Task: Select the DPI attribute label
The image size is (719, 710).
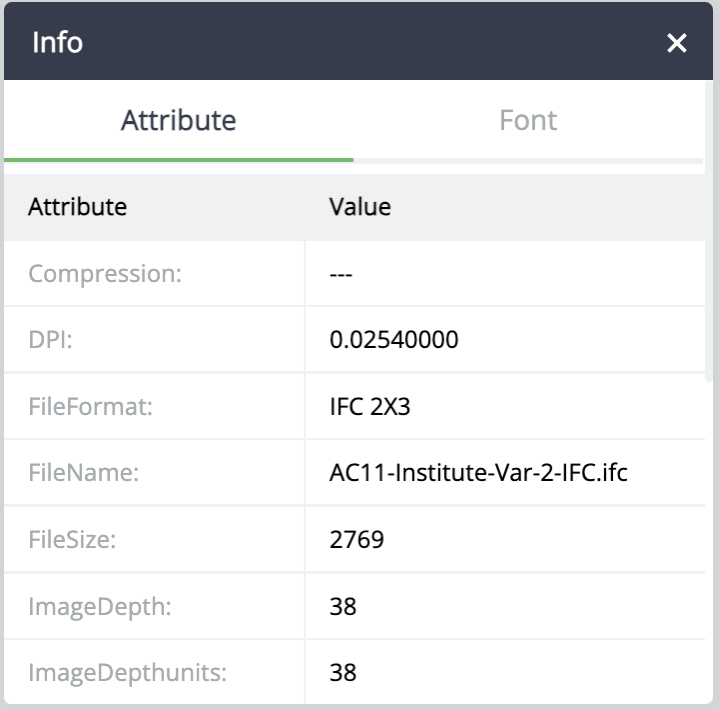Action: point(50,340)
